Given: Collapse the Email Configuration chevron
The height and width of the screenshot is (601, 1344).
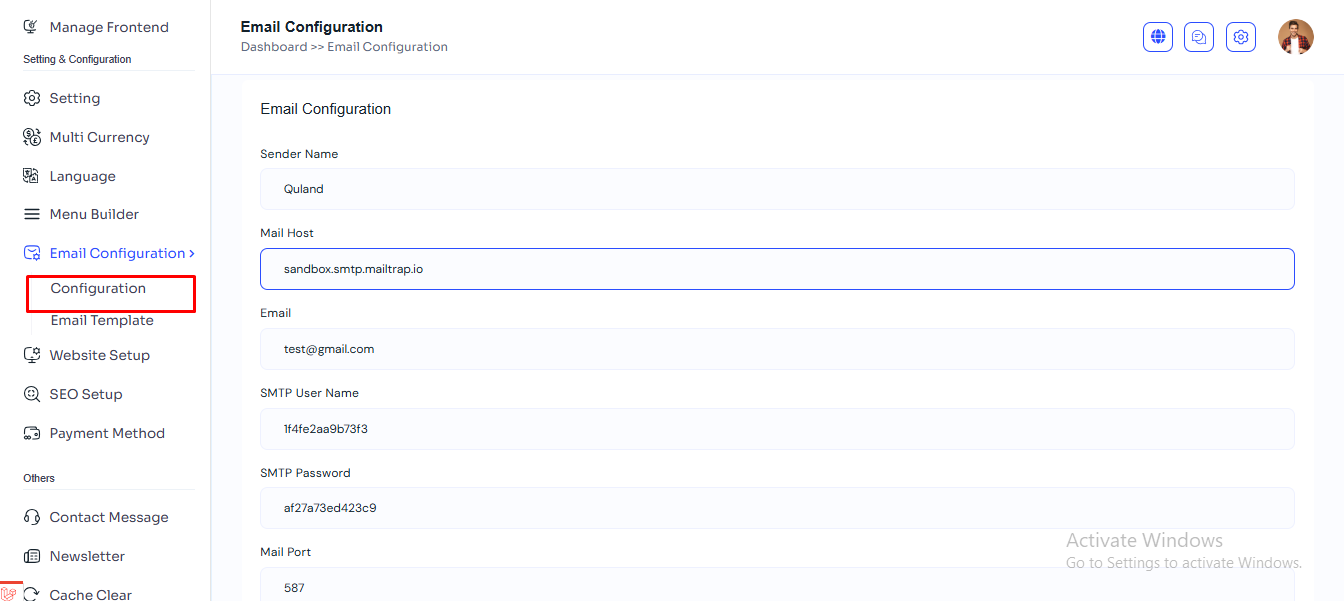Looking at the screenshot, I should pos(191,253).
